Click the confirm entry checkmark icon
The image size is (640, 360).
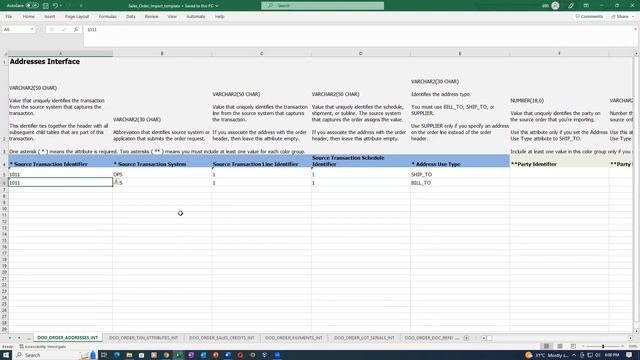tap(64, 29)
